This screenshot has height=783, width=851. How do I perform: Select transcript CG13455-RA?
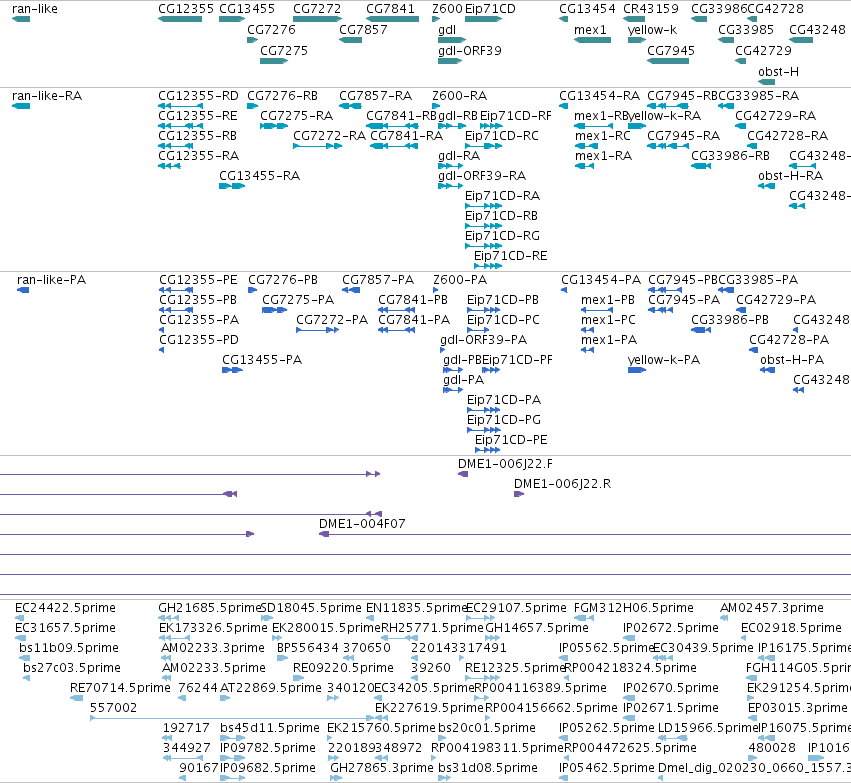232,186
